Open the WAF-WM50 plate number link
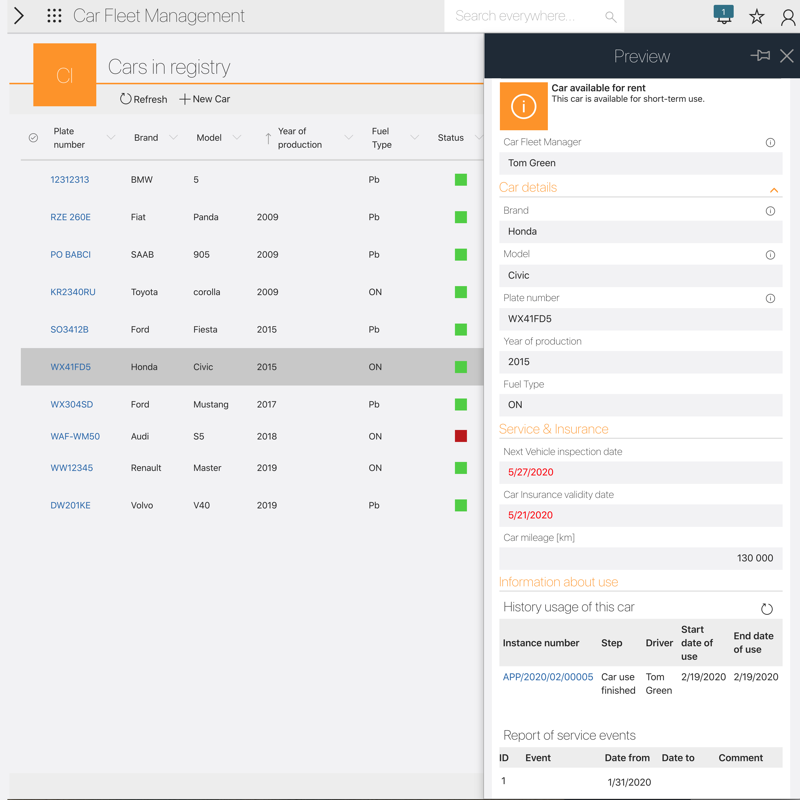800x800 pixels. [75, 436]
